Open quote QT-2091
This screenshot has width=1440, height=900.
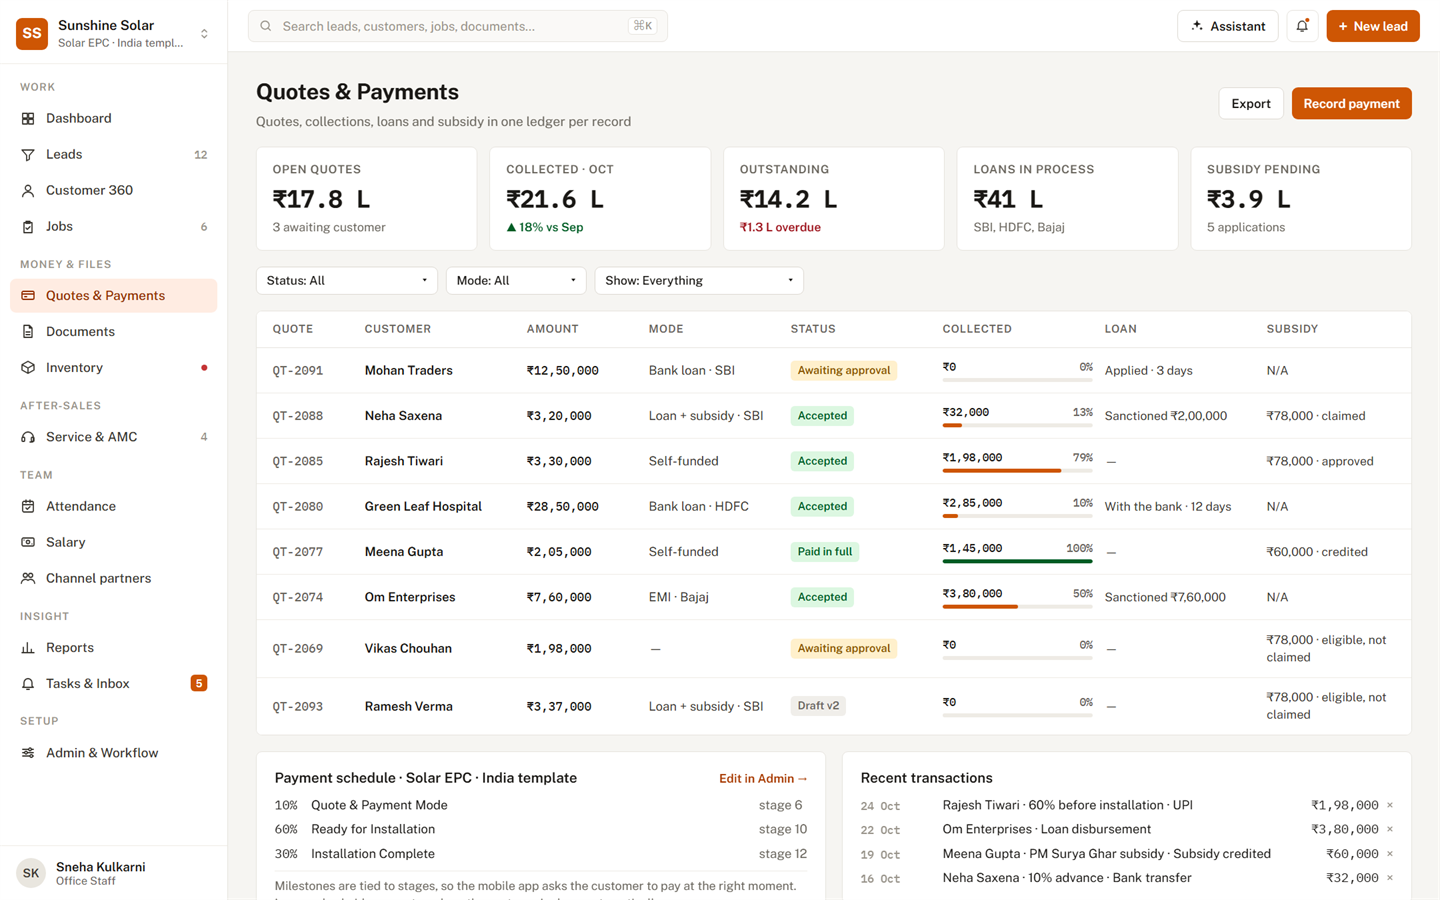point(298,371)
